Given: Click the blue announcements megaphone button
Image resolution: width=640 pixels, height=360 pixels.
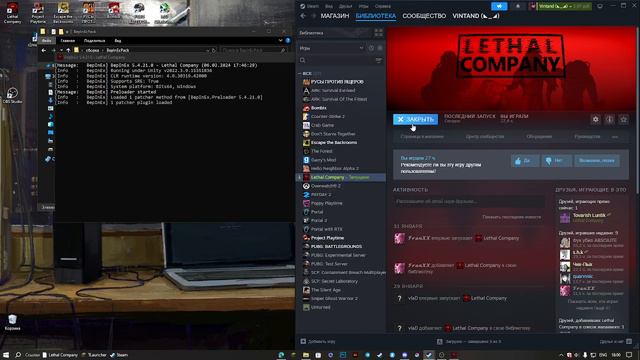Looking at the screenshot, I should click(x=499, y=6).
